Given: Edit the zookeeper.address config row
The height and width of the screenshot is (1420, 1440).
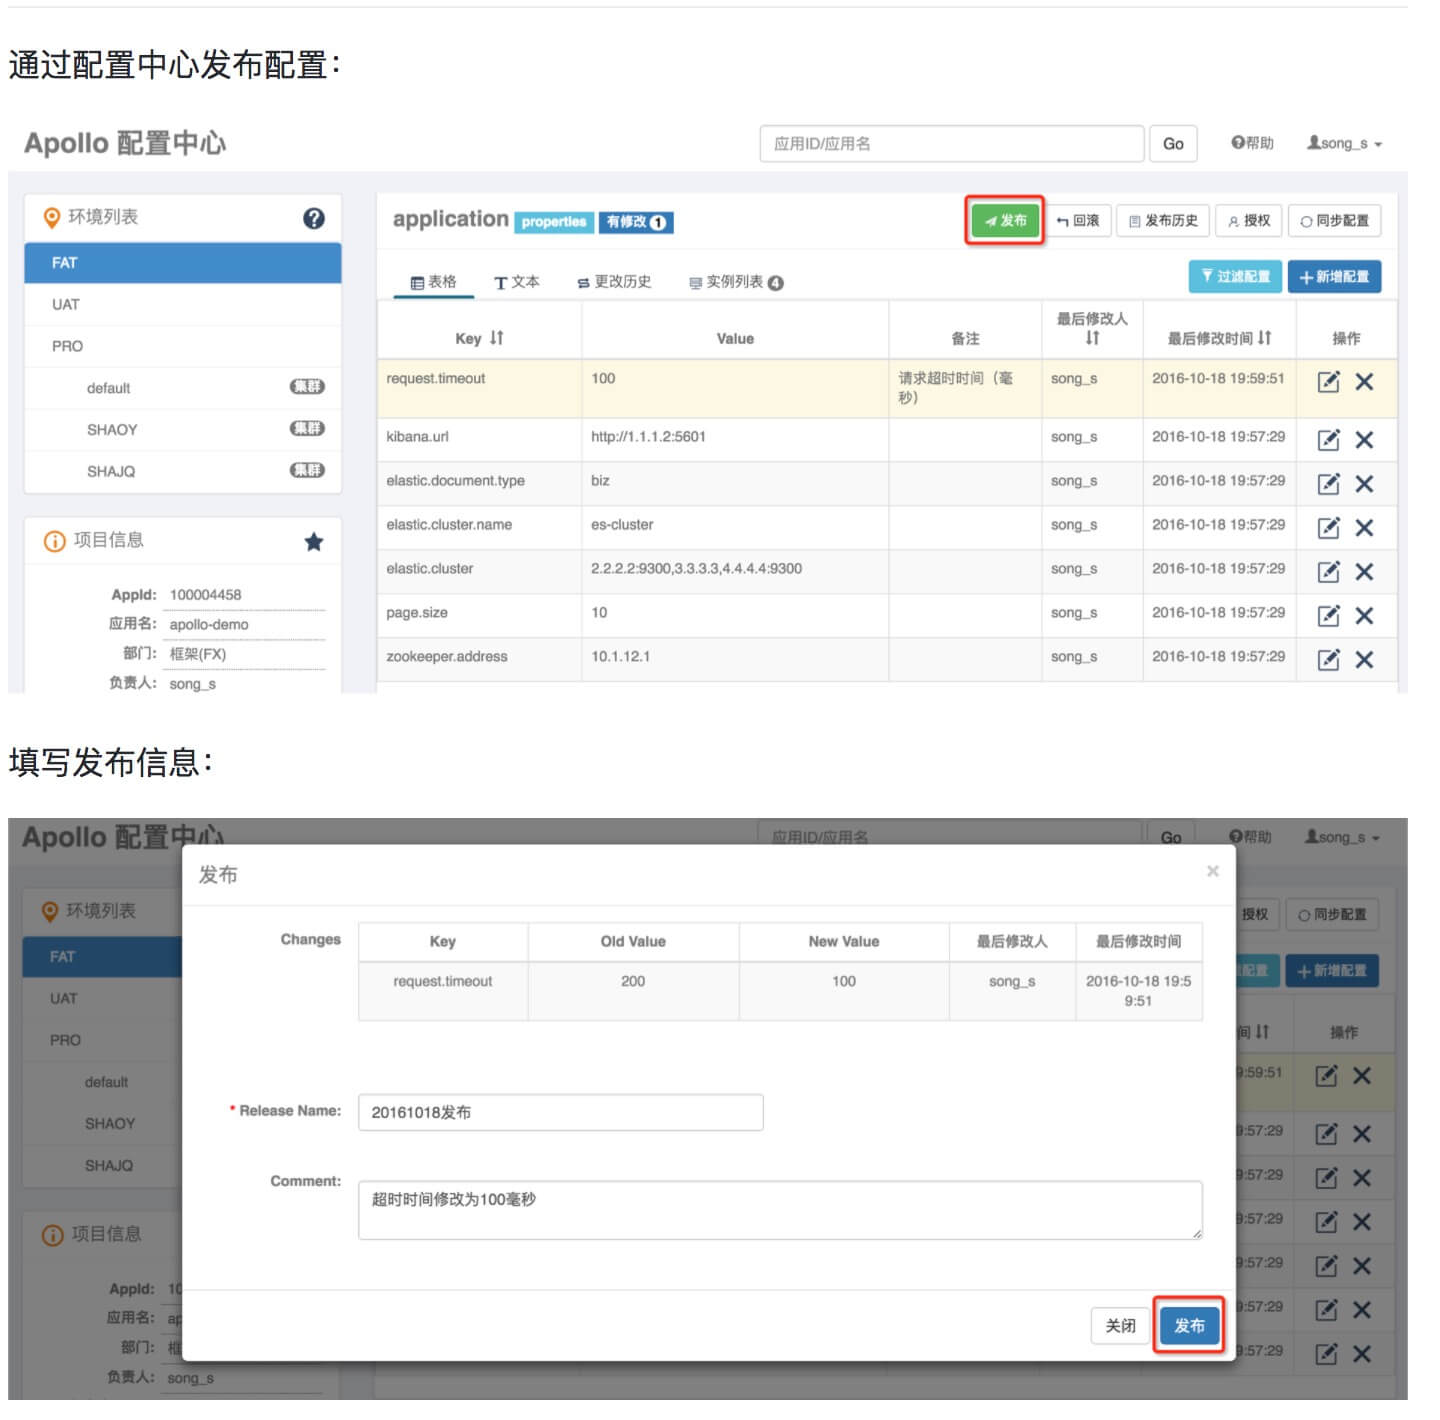Looking at the screenshot, I should [x=1328, y=659].
